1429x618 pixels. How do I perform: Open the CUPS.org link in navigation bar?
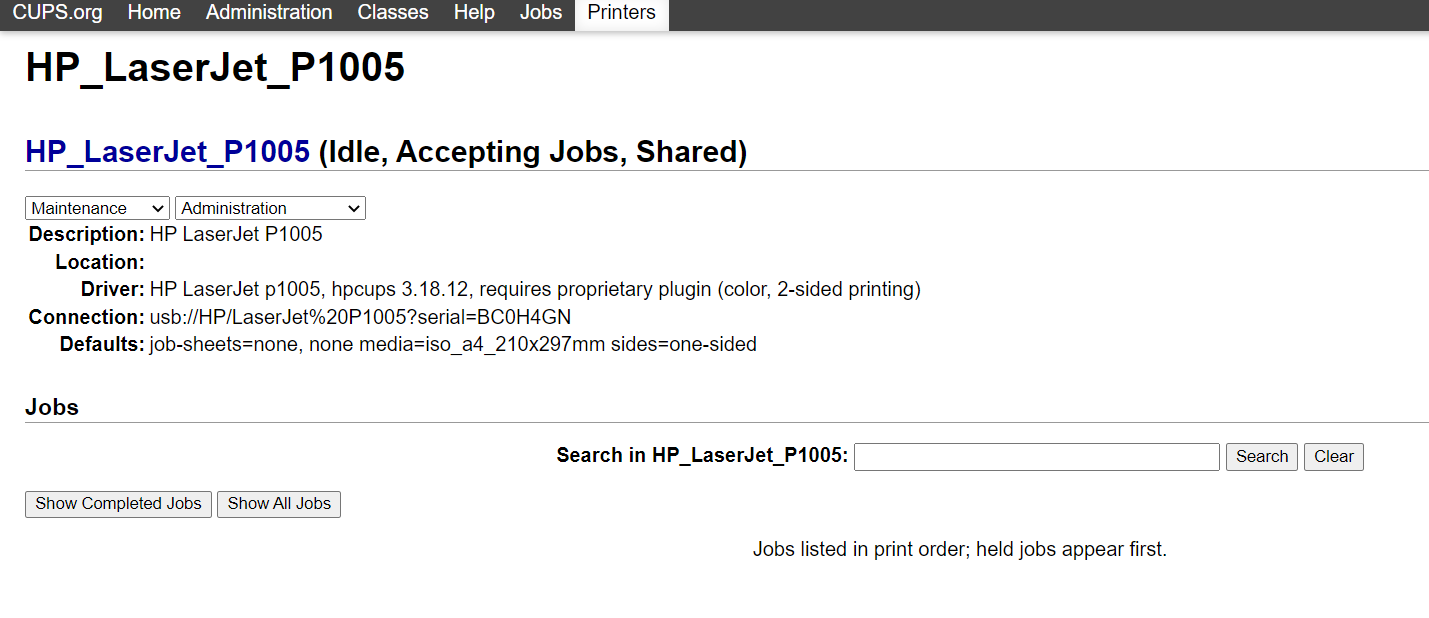coord(58,13)
